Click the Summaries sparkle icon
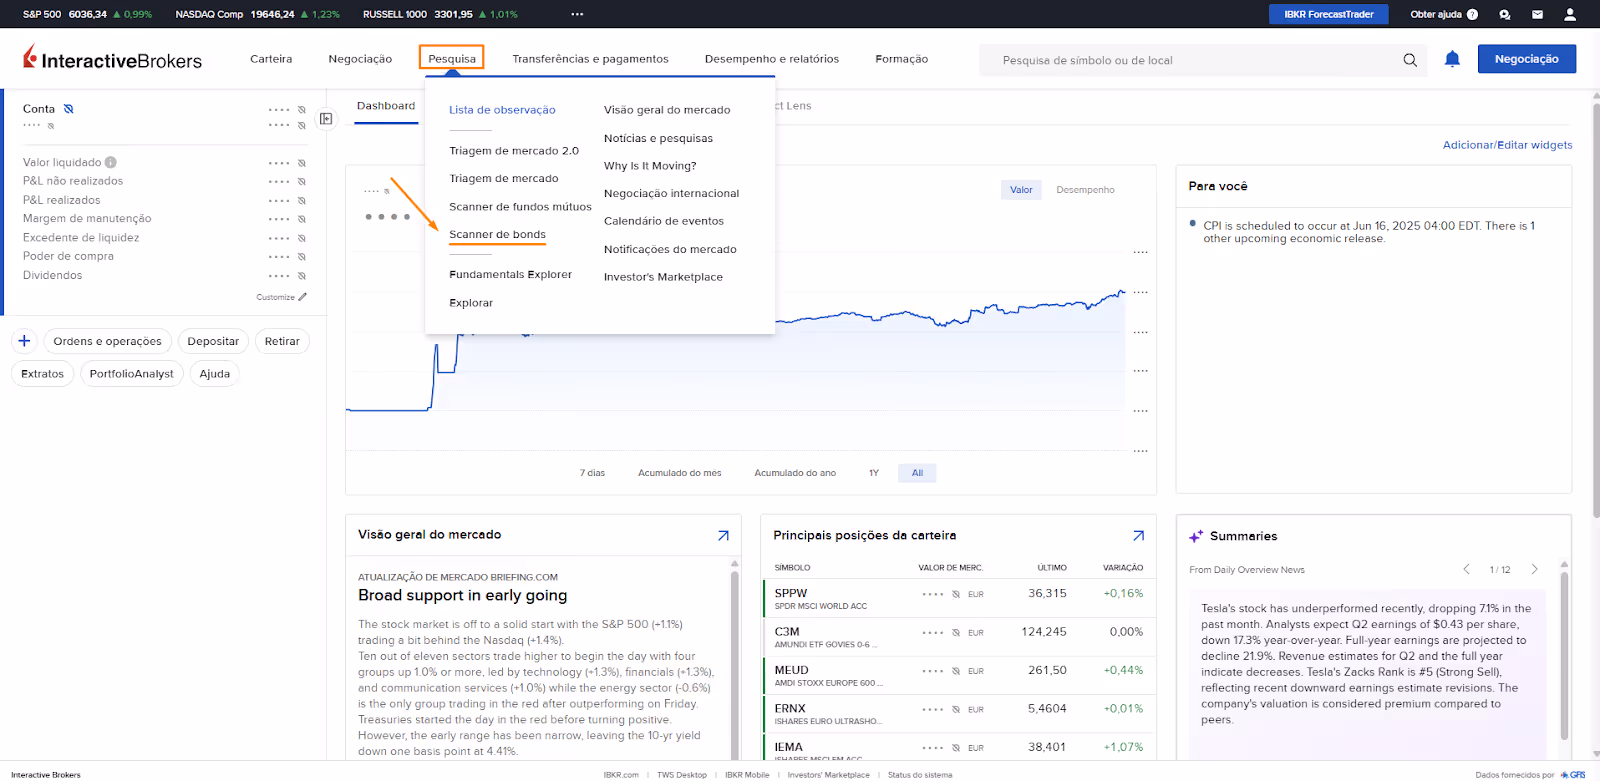 click(x=1196, y=536)
